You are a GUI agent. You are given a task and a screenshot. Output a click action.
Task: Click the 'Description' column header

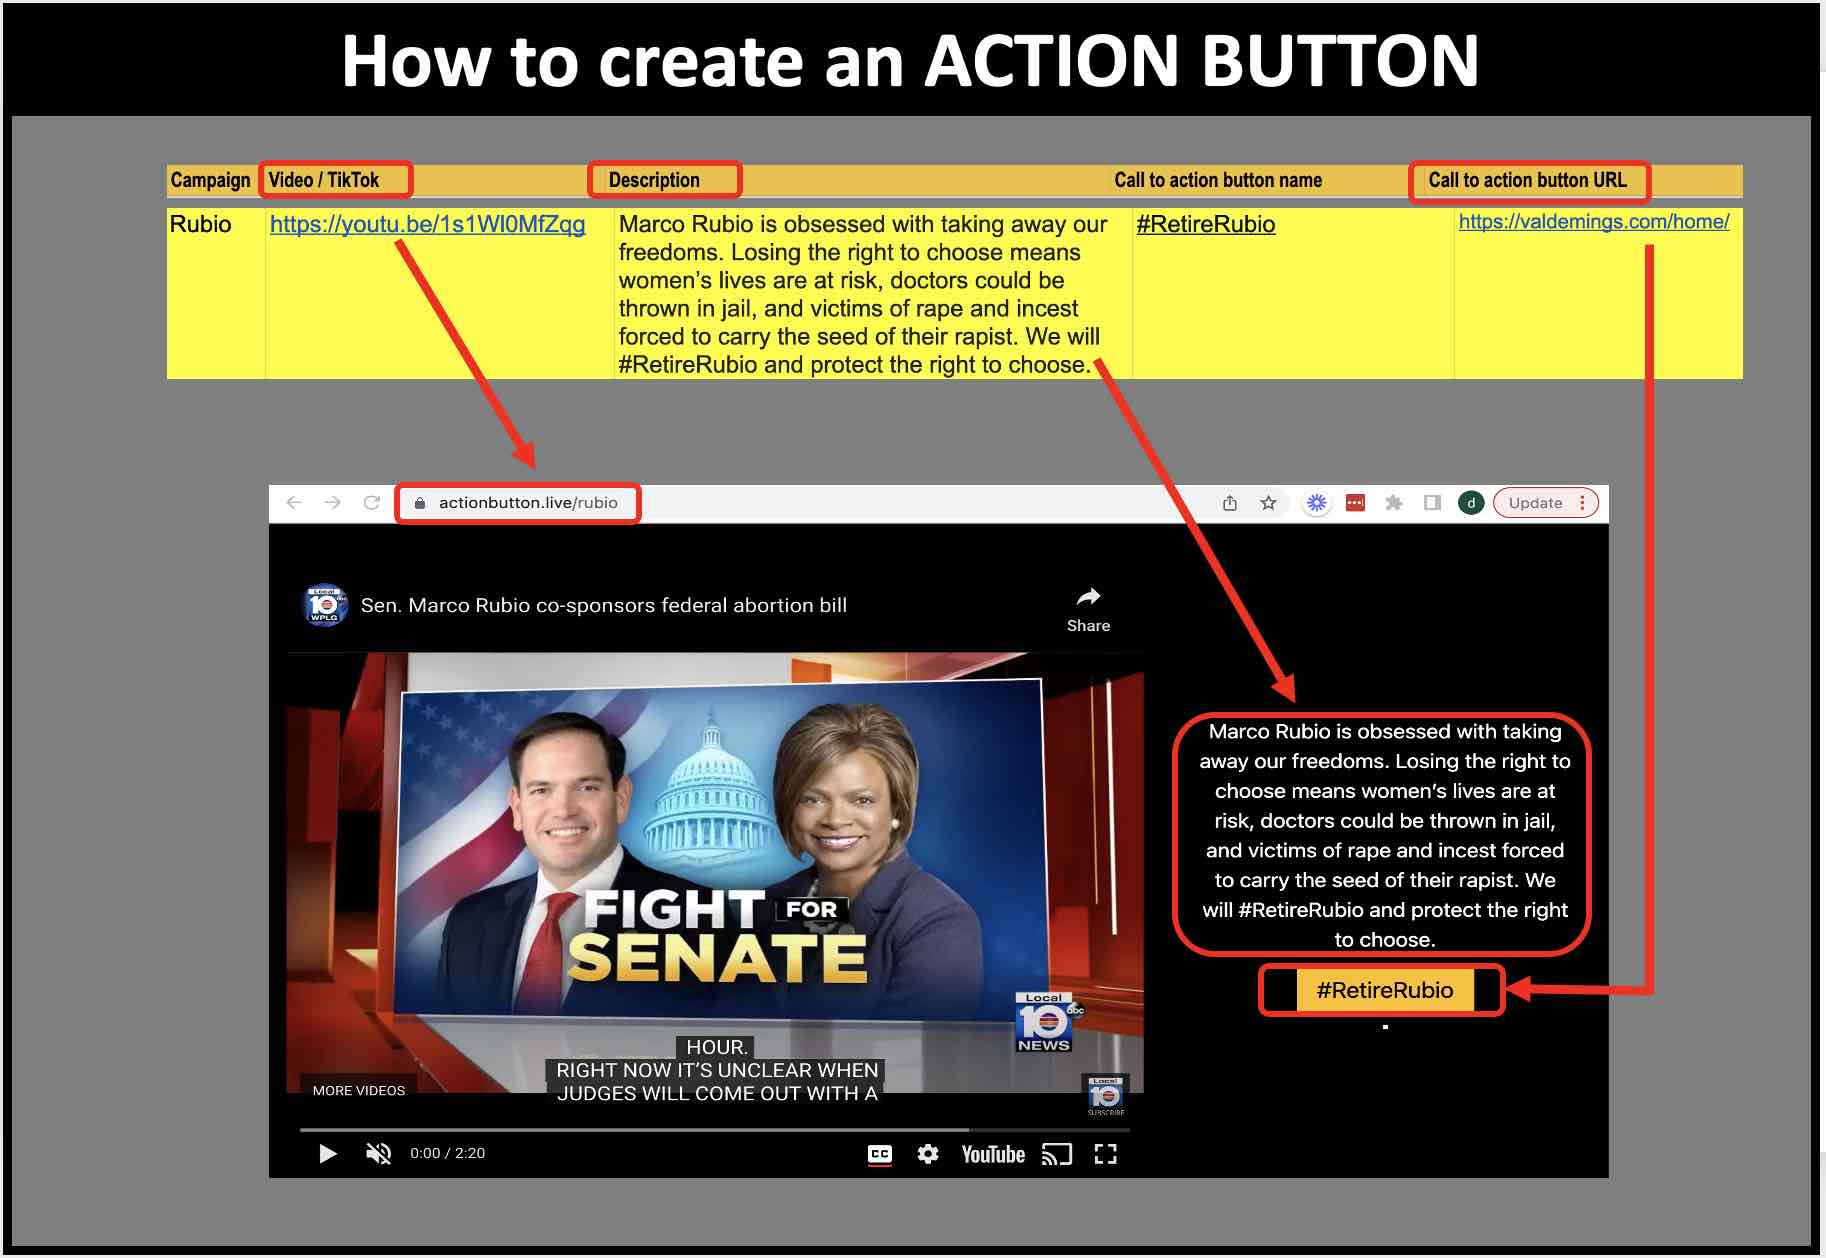coord(654,180)
